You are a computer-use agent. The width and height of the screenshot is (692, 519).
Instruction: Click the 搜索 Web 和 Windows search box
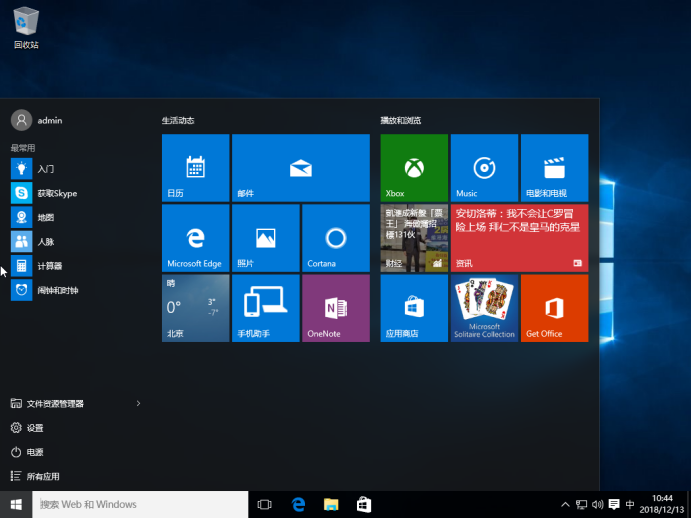(x=140, y=505)
